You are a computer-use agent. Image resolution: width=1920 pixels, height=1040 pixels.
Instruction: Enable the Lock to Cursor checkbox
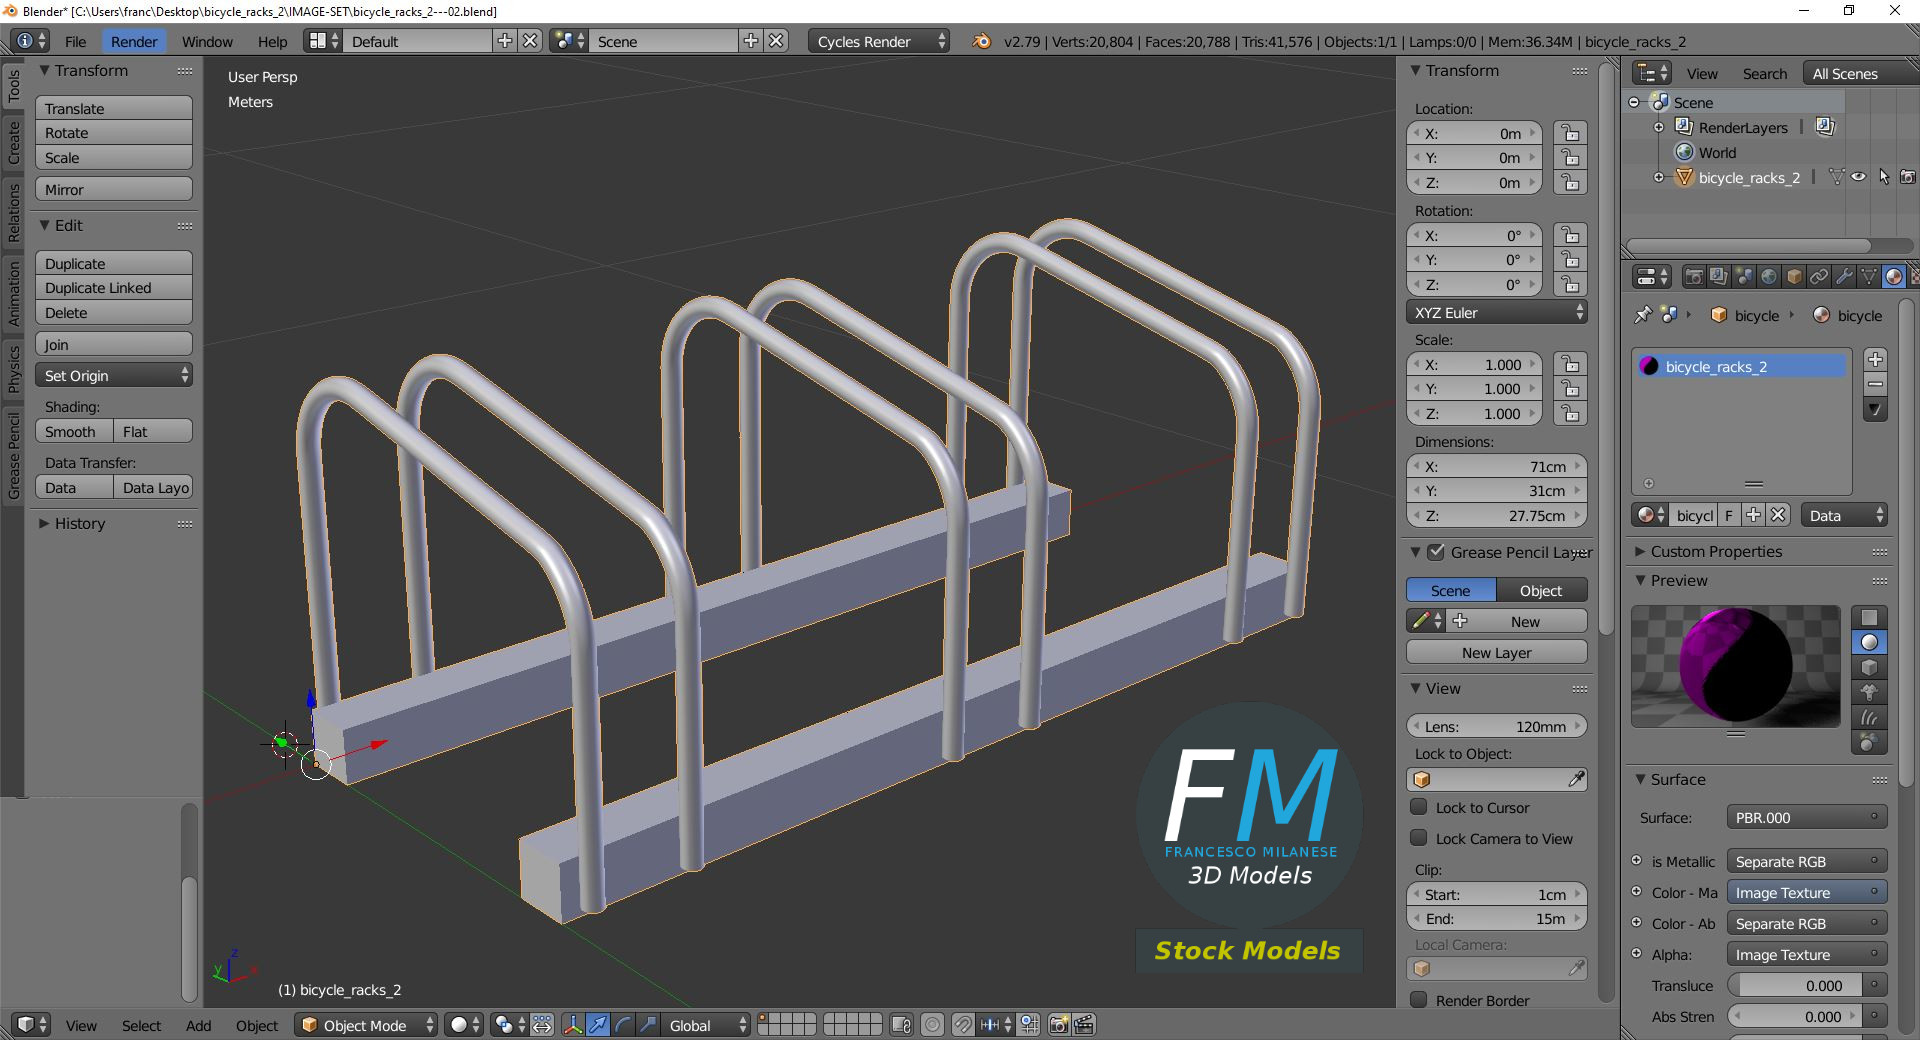point(1418,807)
